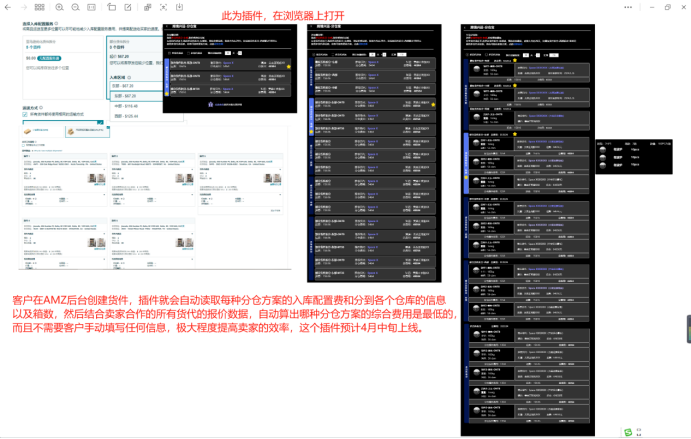Select 西部 - $125.44 in the region list
Image resolution: width=691 pixels, height=439 pixels.
click(x=126, y=116)
